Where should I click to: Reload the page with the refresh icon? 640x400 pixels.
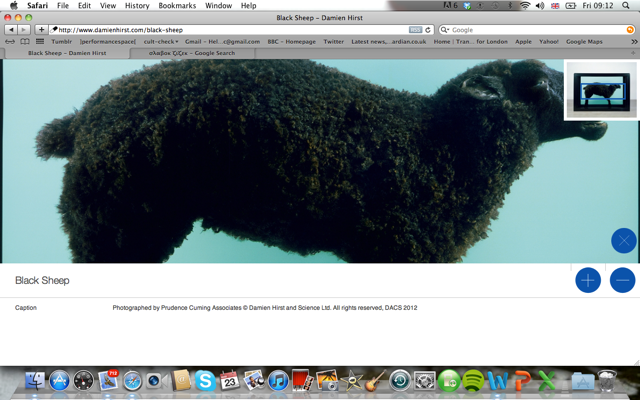click(428, 30)
